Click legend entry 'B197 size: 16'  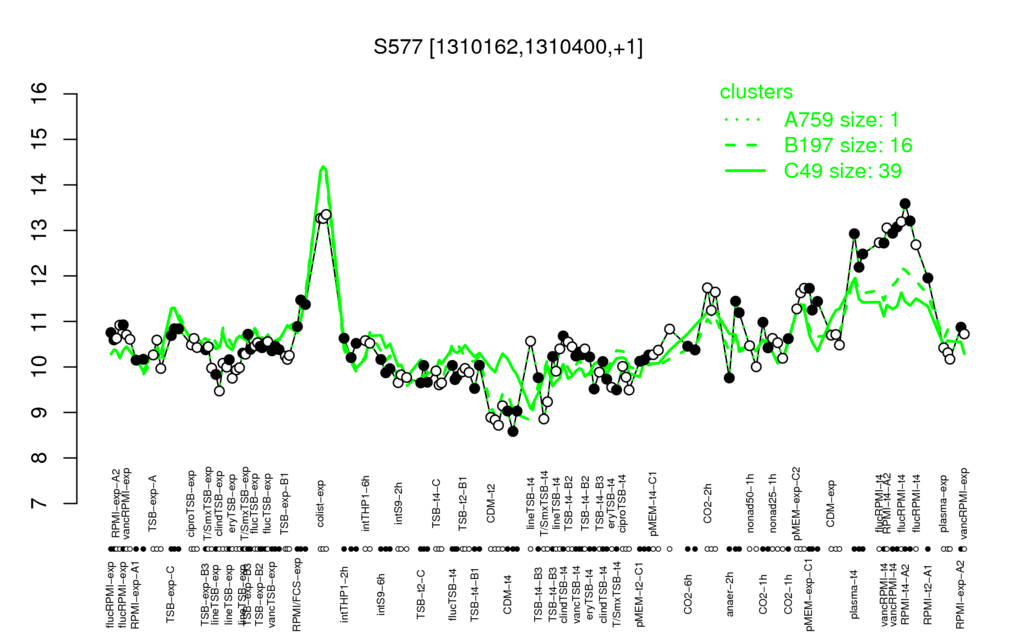coord(848,145)
